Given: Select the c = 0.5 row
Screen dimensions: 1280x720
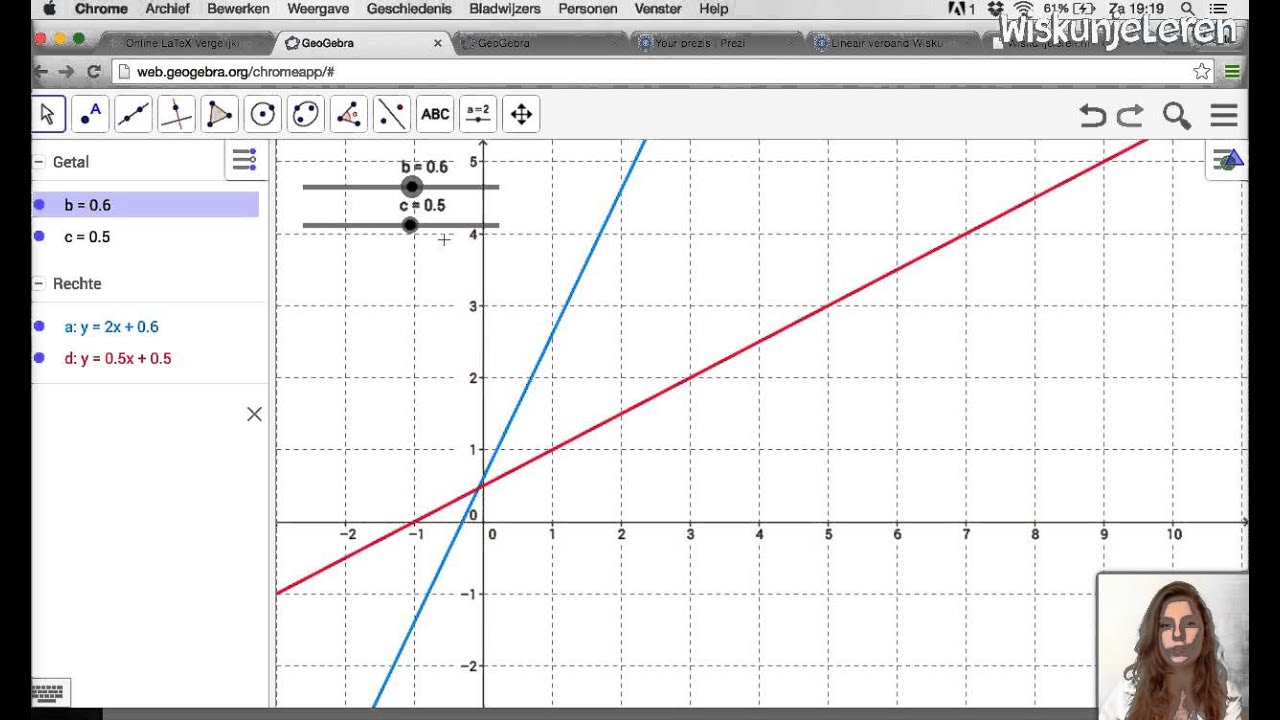Looking at the screenshot, I should point(145,237).
